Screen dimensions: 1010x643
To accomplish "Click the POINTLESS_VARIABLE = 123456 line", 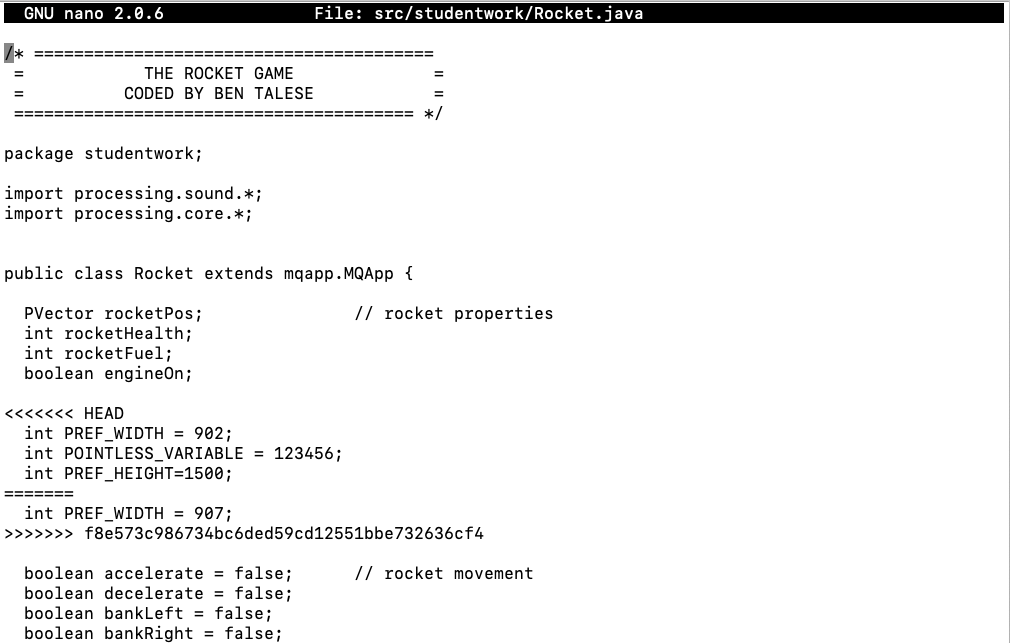I will tap(183, 453).
